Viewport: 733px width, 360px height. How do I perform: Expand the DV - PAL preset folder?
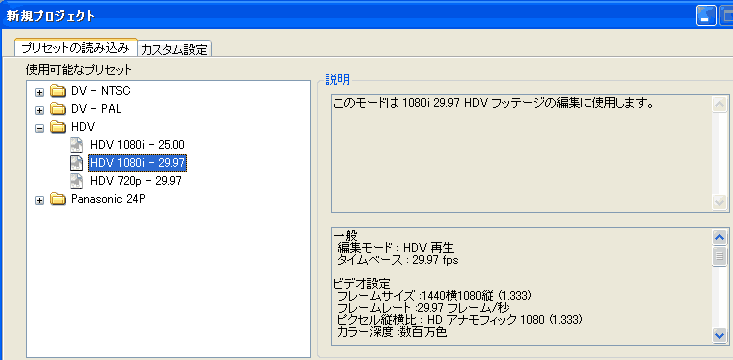[x=40, y=110]
